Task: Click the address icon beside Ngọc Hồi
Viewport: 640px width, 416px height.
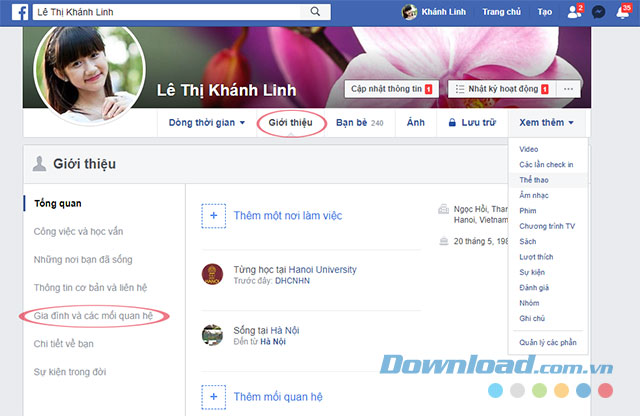Action: (443, 209)
